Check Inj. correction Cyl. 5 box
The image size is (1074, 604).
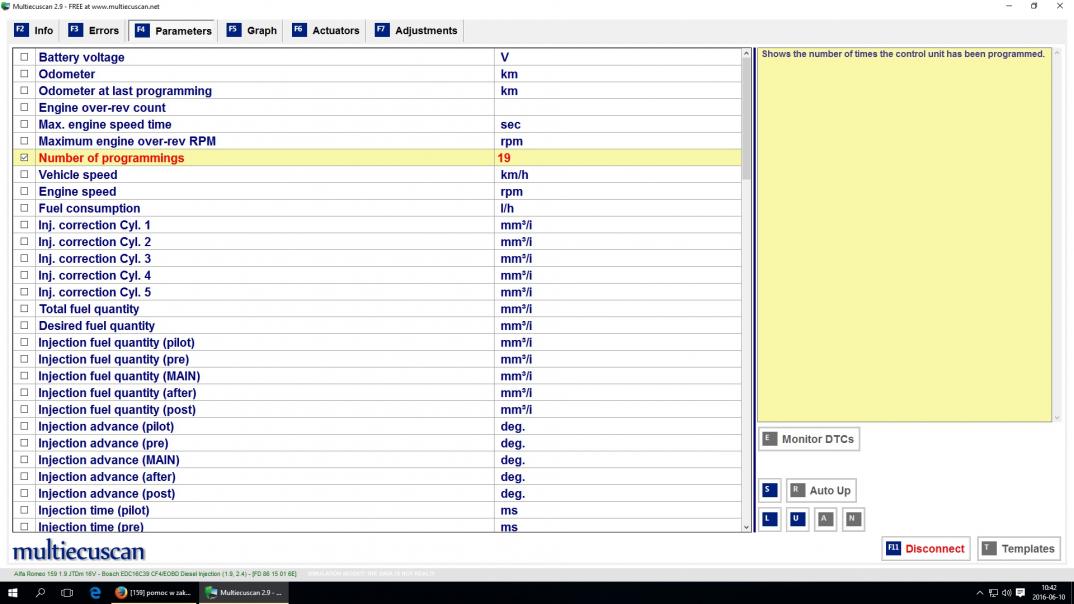click(25, 292)
